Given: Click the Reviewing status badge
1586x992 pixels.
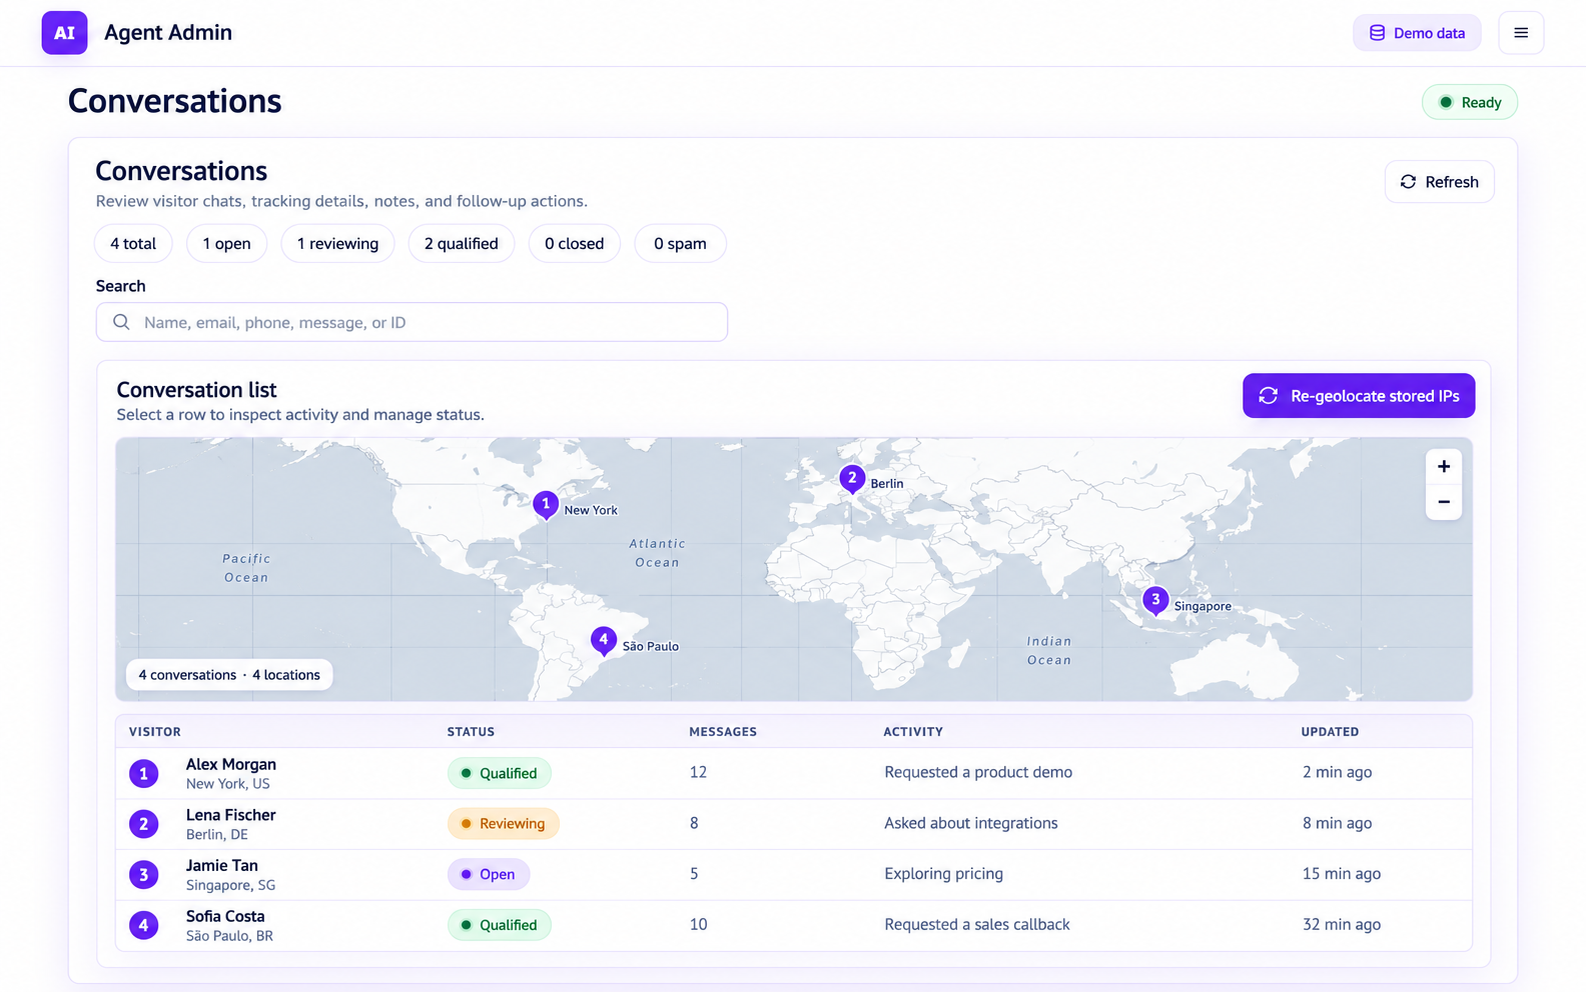Looking at the screenshot, I should pyautogui.click(x=503, y=824).
